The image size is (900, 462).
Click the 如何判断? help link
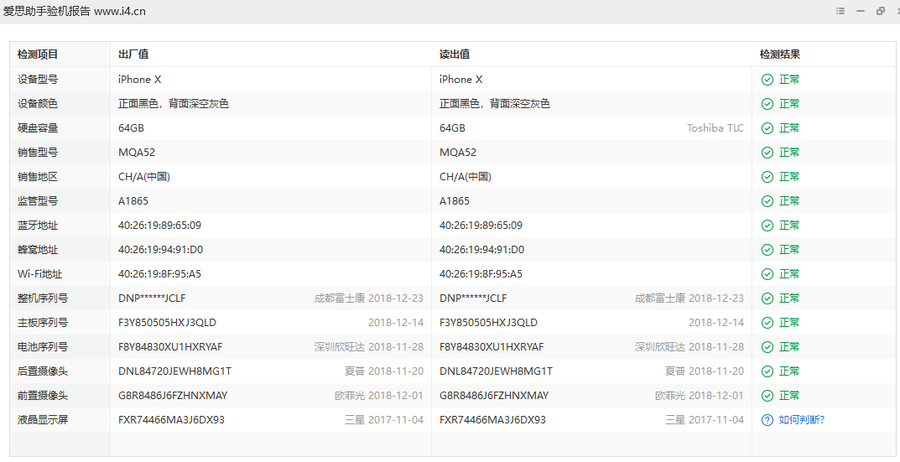tap(801, 420)
